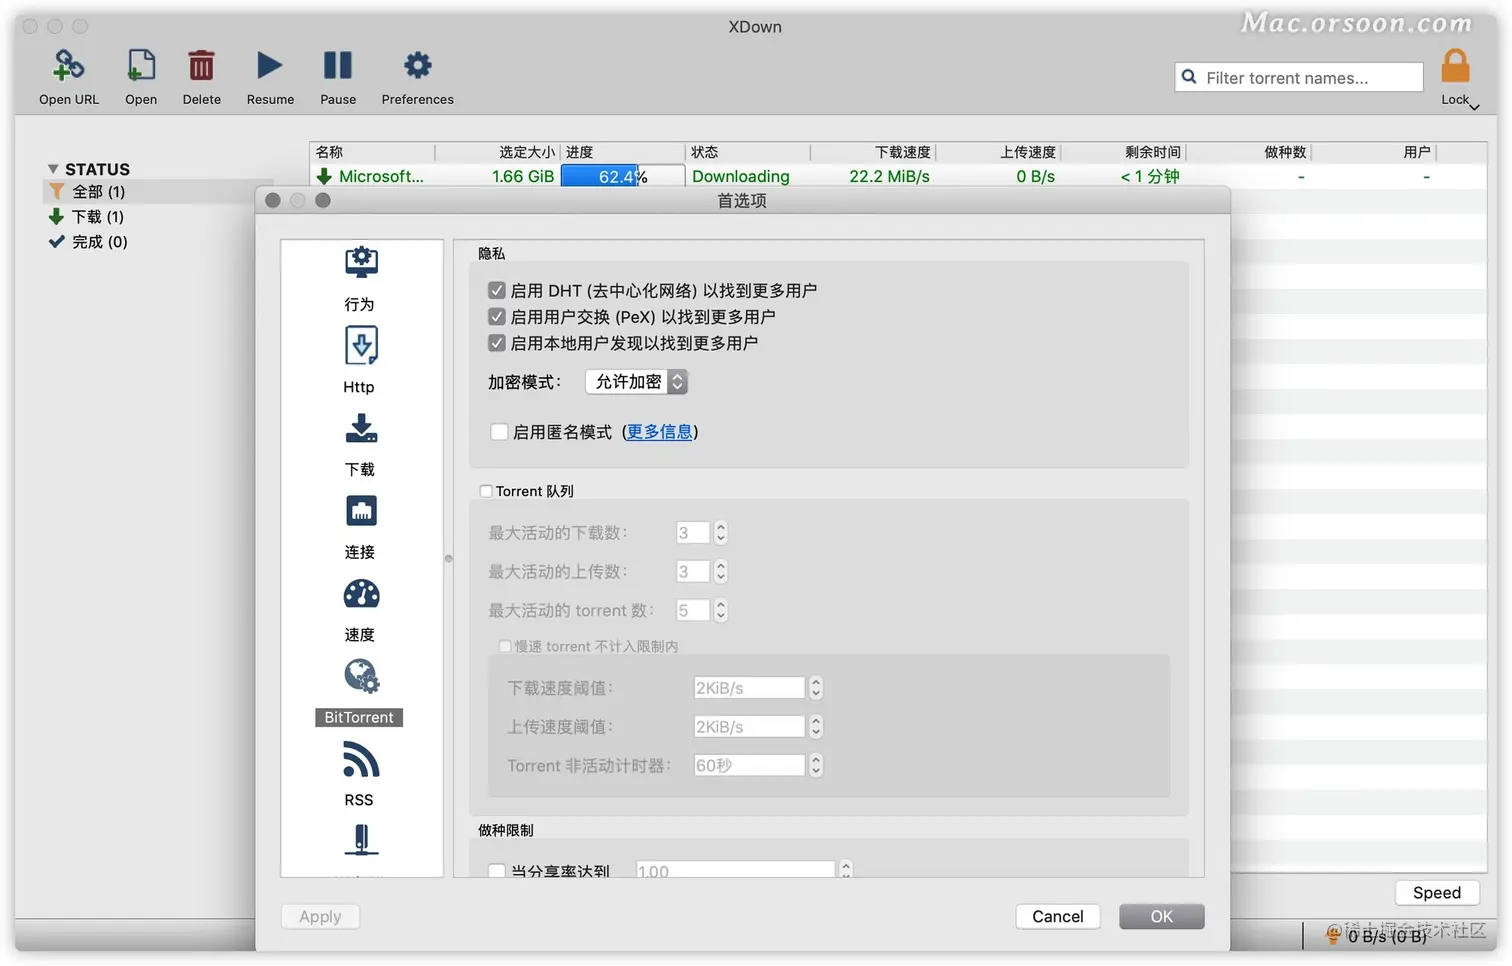The image size is (1512, 966).
Task: Click the Speed button
Action: (1437, 893)
